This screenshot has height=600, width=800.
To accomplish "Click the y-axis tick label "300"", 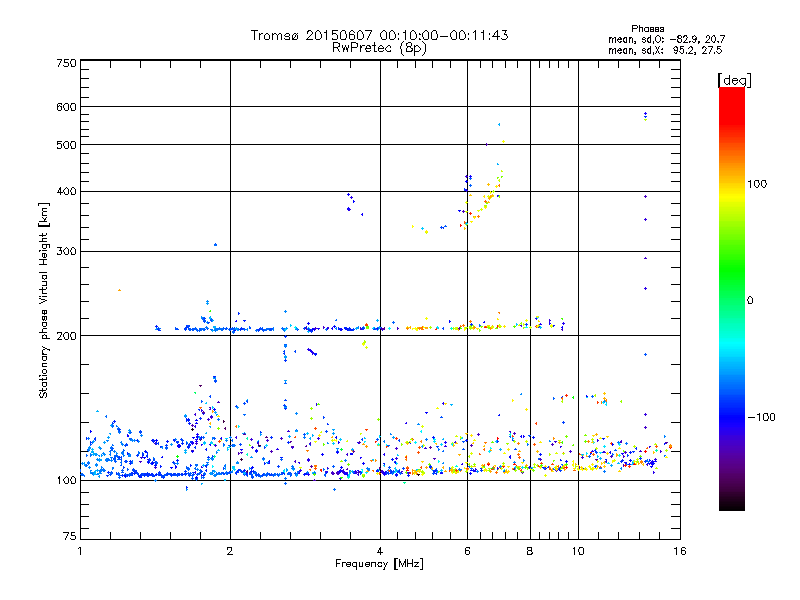I will pyautogui.click(x=66, y=252).
